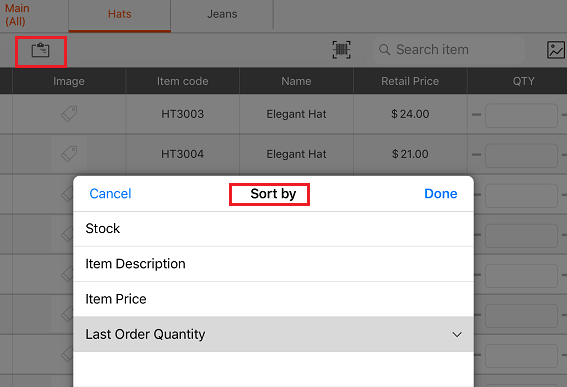
Task: Select Item Price sort option
Action: [273, 299]
